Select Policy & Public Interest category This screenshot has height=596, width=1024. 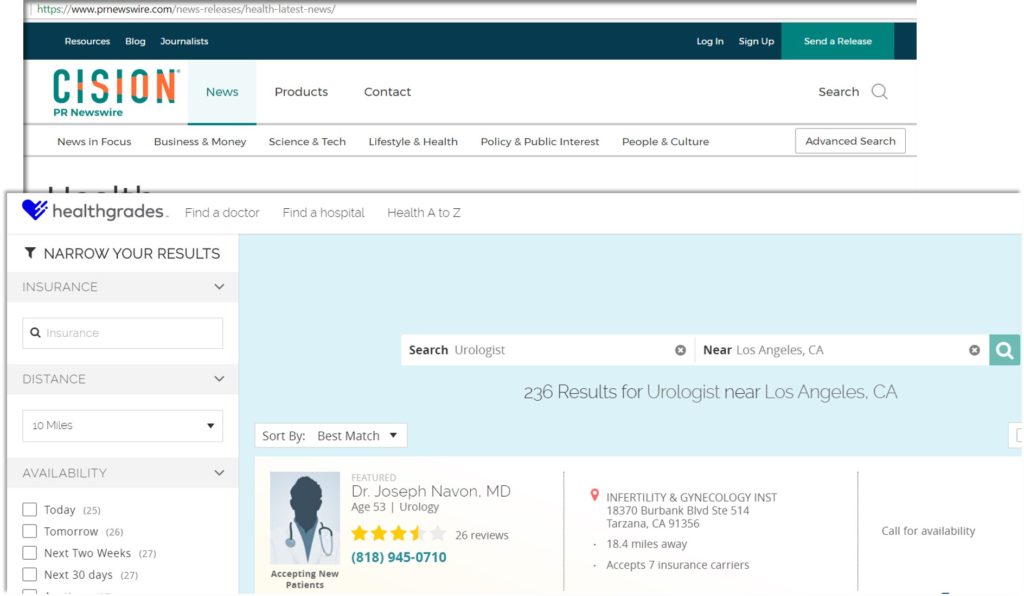pos(539,142)
